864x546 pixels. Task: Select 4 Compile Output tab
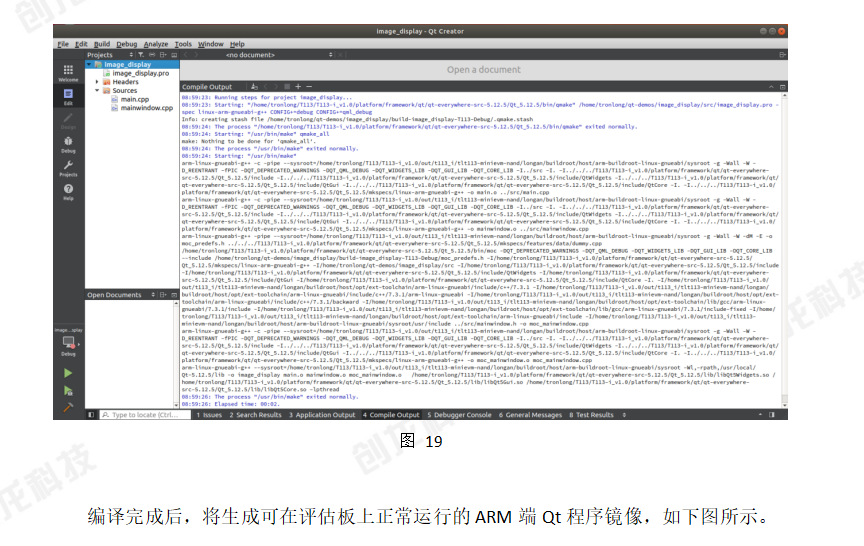(x=391, y=415)
